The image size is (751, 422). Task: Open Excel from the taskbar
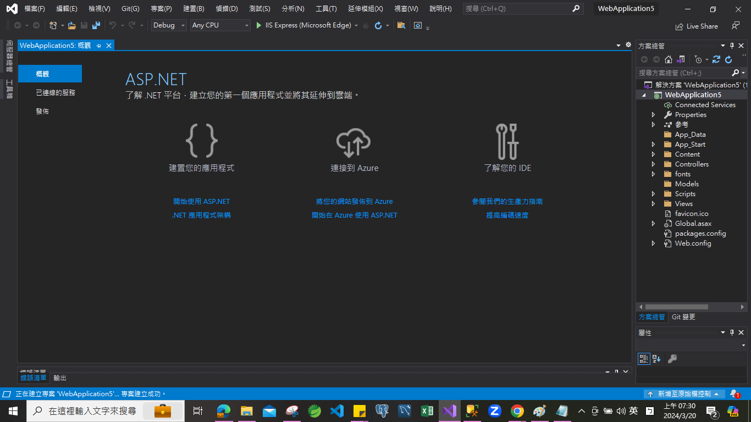point(427,411)
